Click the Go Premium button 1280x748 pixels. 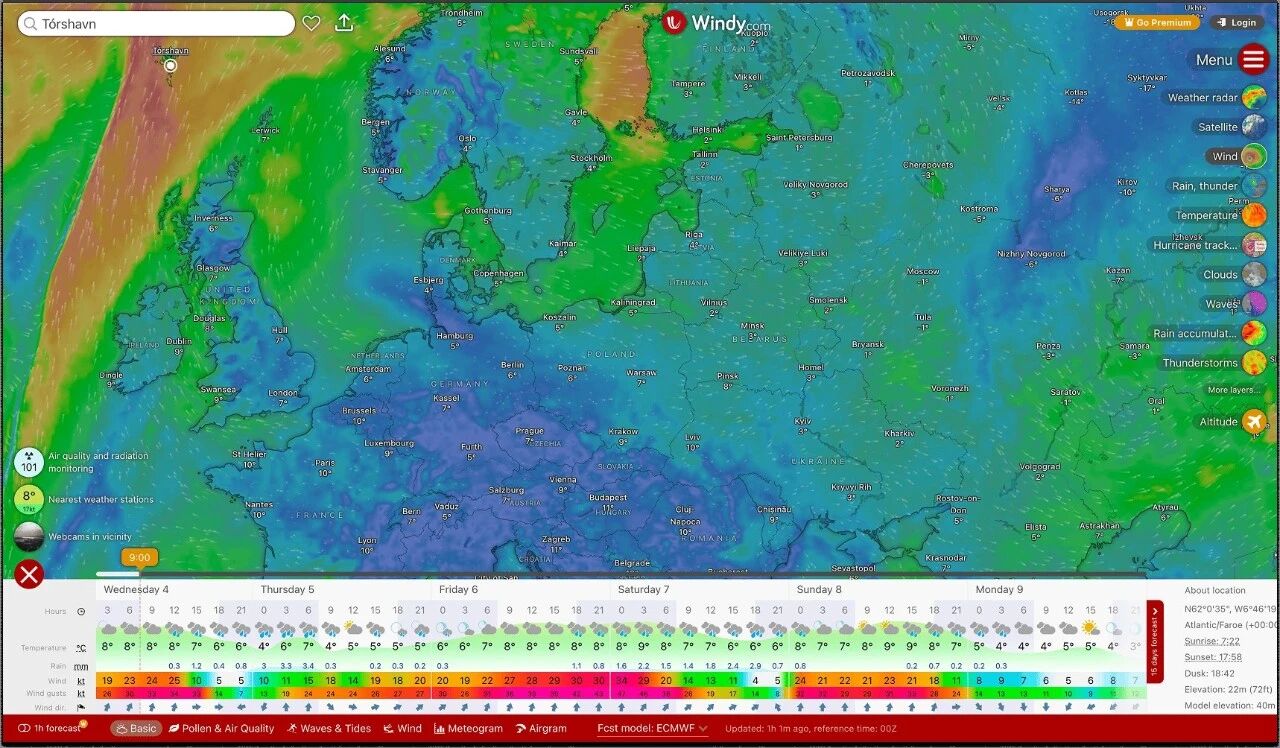coord(1158,22)
